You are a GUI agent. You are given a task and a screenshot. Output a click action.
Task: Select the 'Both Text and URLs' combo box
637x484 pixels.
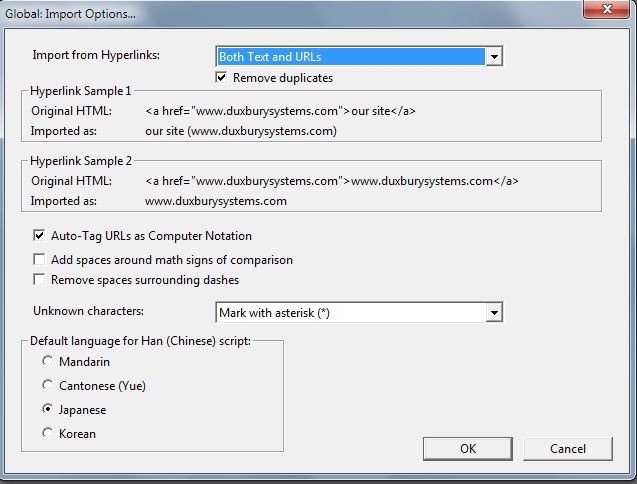pos(359,56)
